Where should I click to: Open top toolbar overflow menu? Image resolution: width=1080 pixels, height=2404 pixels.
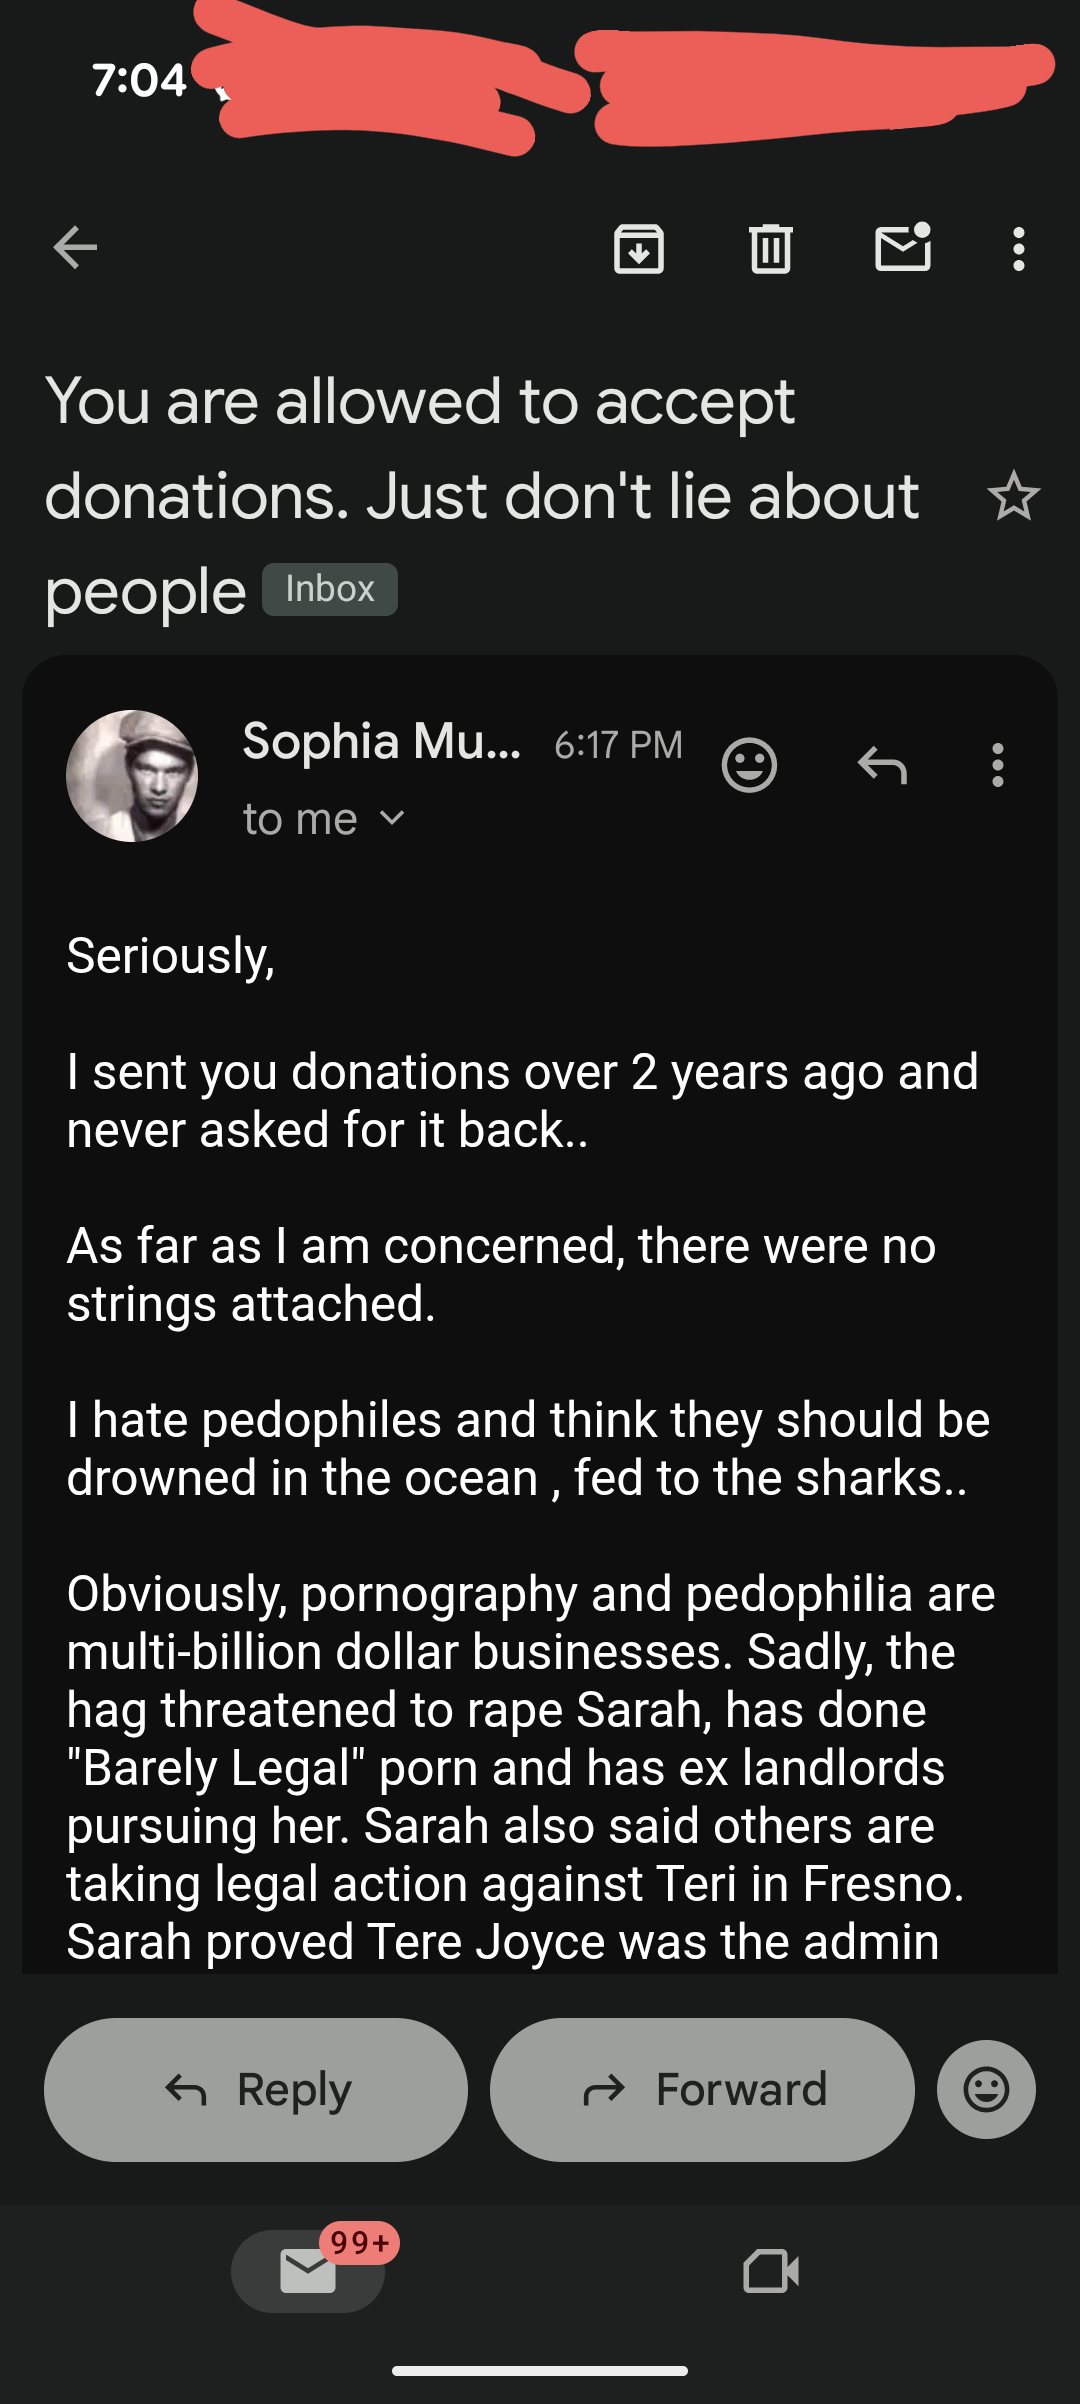click(x=1018, y=248)
